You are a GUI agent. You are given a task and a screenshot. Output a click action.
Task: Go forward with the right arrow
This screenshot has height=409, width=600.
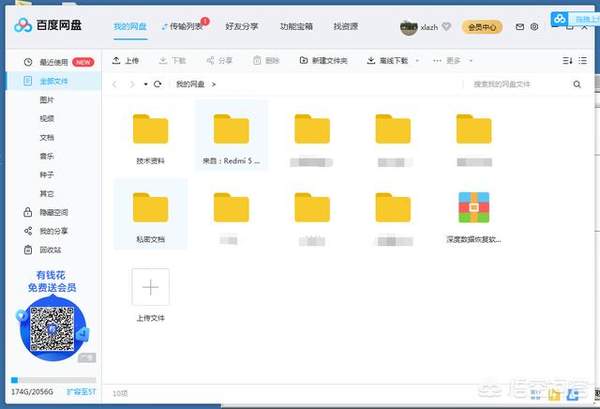[132, 84]
